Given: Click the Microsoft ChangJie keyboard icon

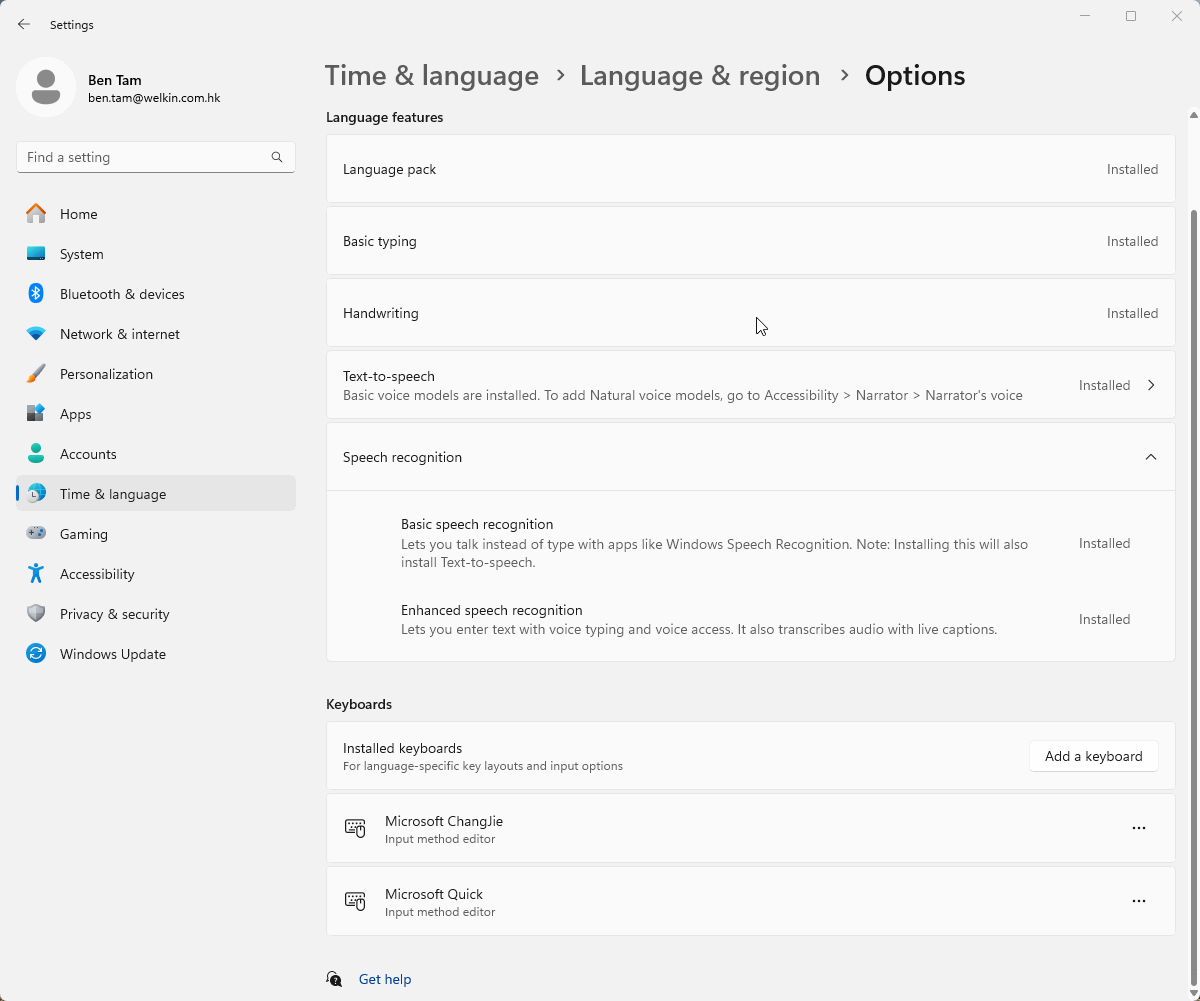Looking at the screenshot, I should (x=355, y=828).
